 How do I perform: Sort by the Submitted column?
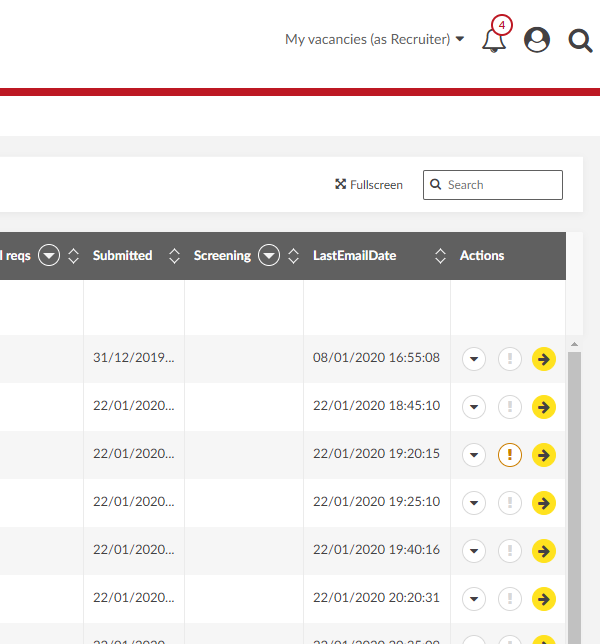[x=174, y=256]
